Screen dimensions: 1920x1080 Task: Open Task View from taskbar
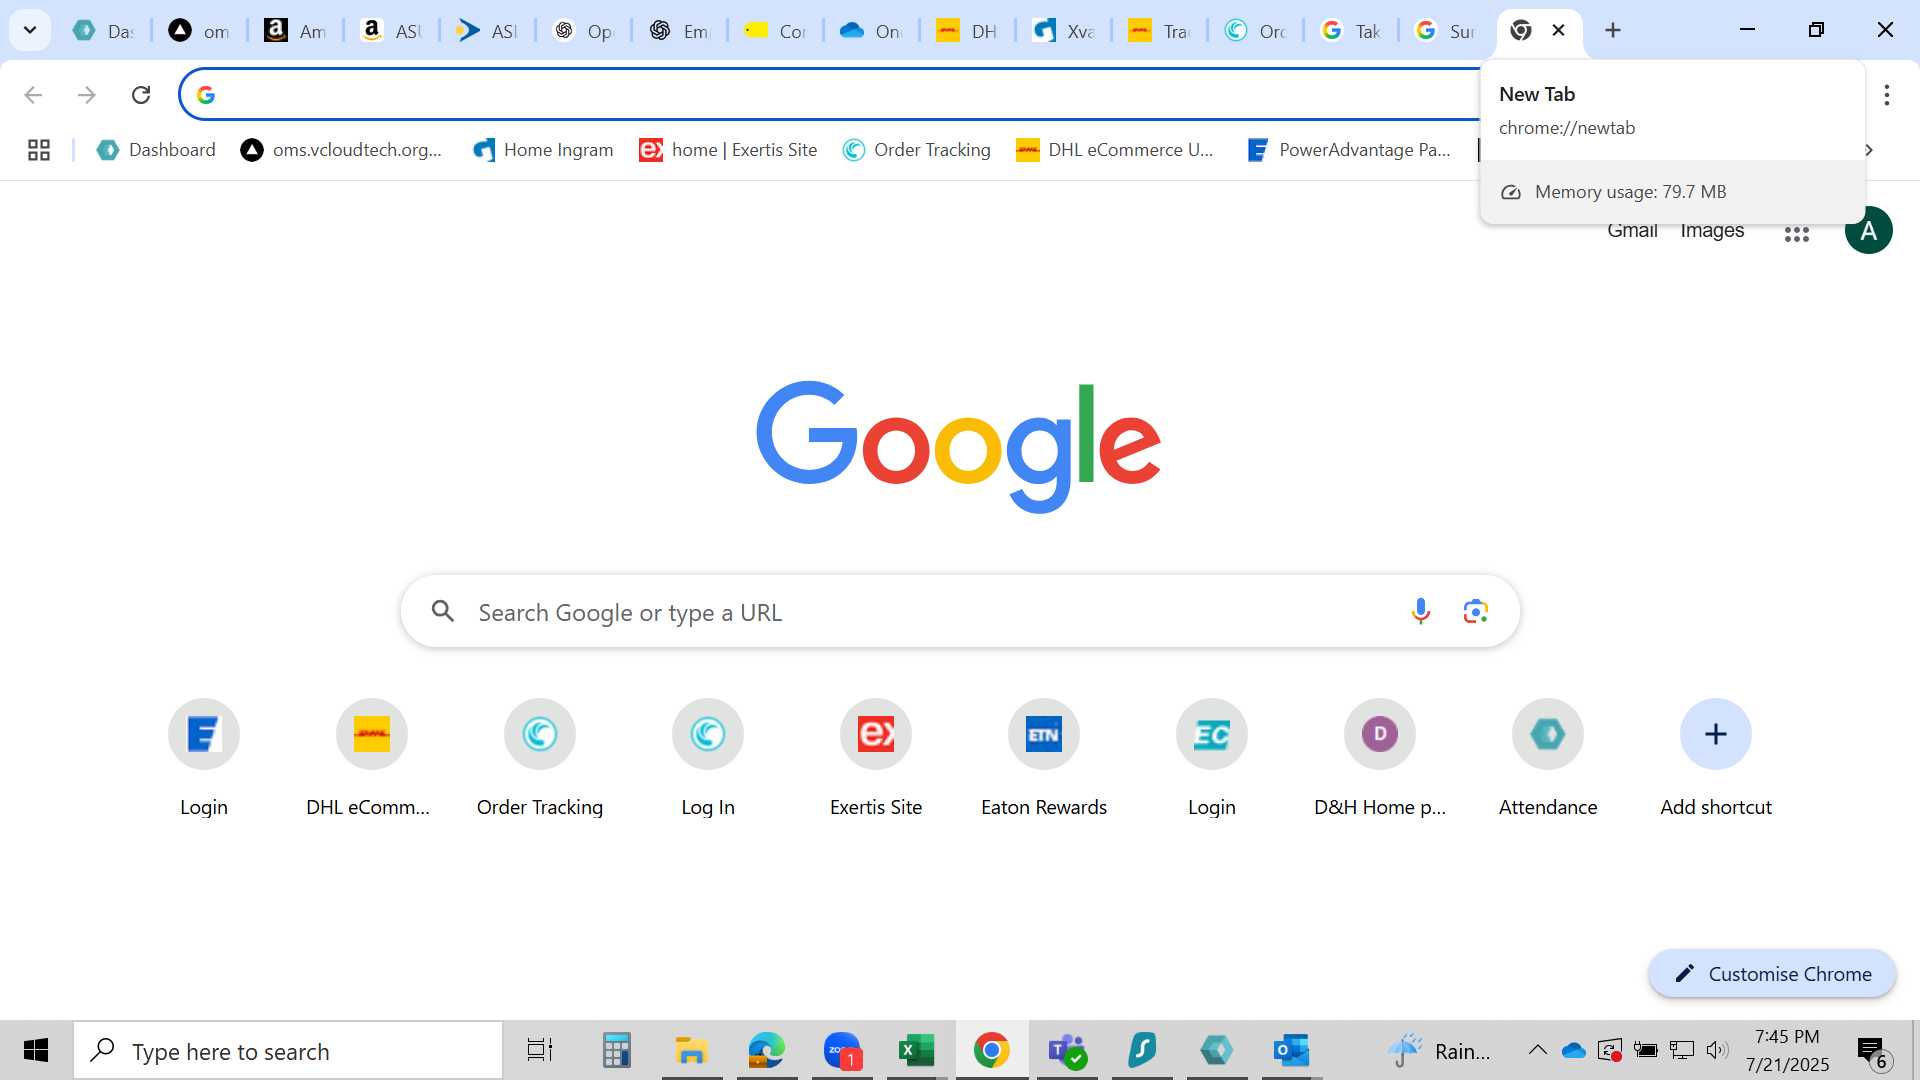pos(540,1051)
